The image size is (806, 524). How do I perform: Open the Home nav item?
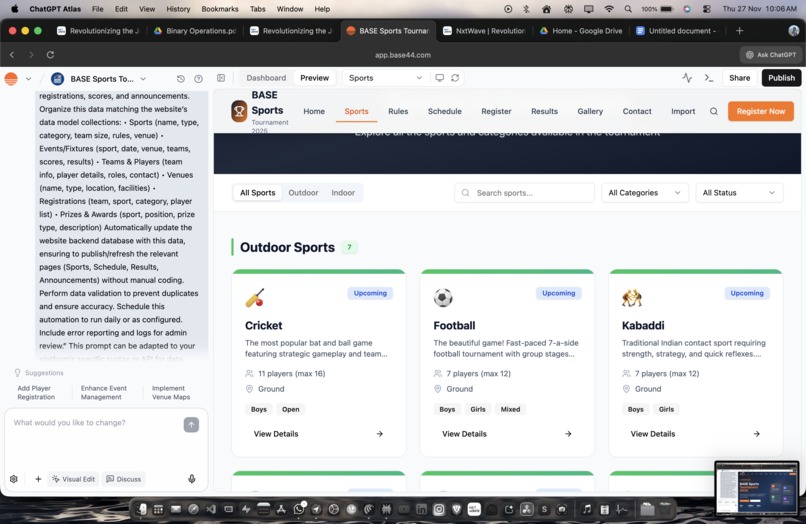click(314, 111)
